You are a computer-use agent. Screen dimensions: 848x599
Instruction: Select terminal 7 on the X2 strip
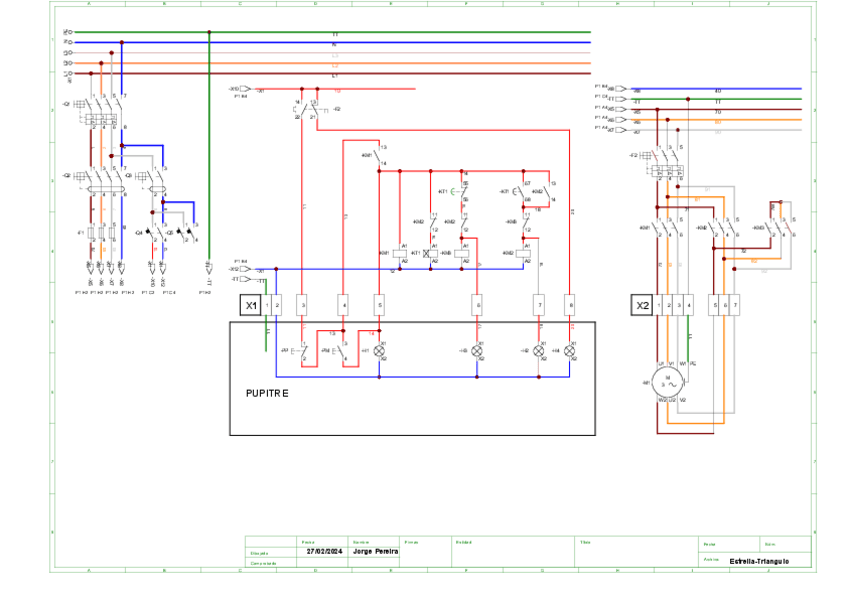pos(736,304)
